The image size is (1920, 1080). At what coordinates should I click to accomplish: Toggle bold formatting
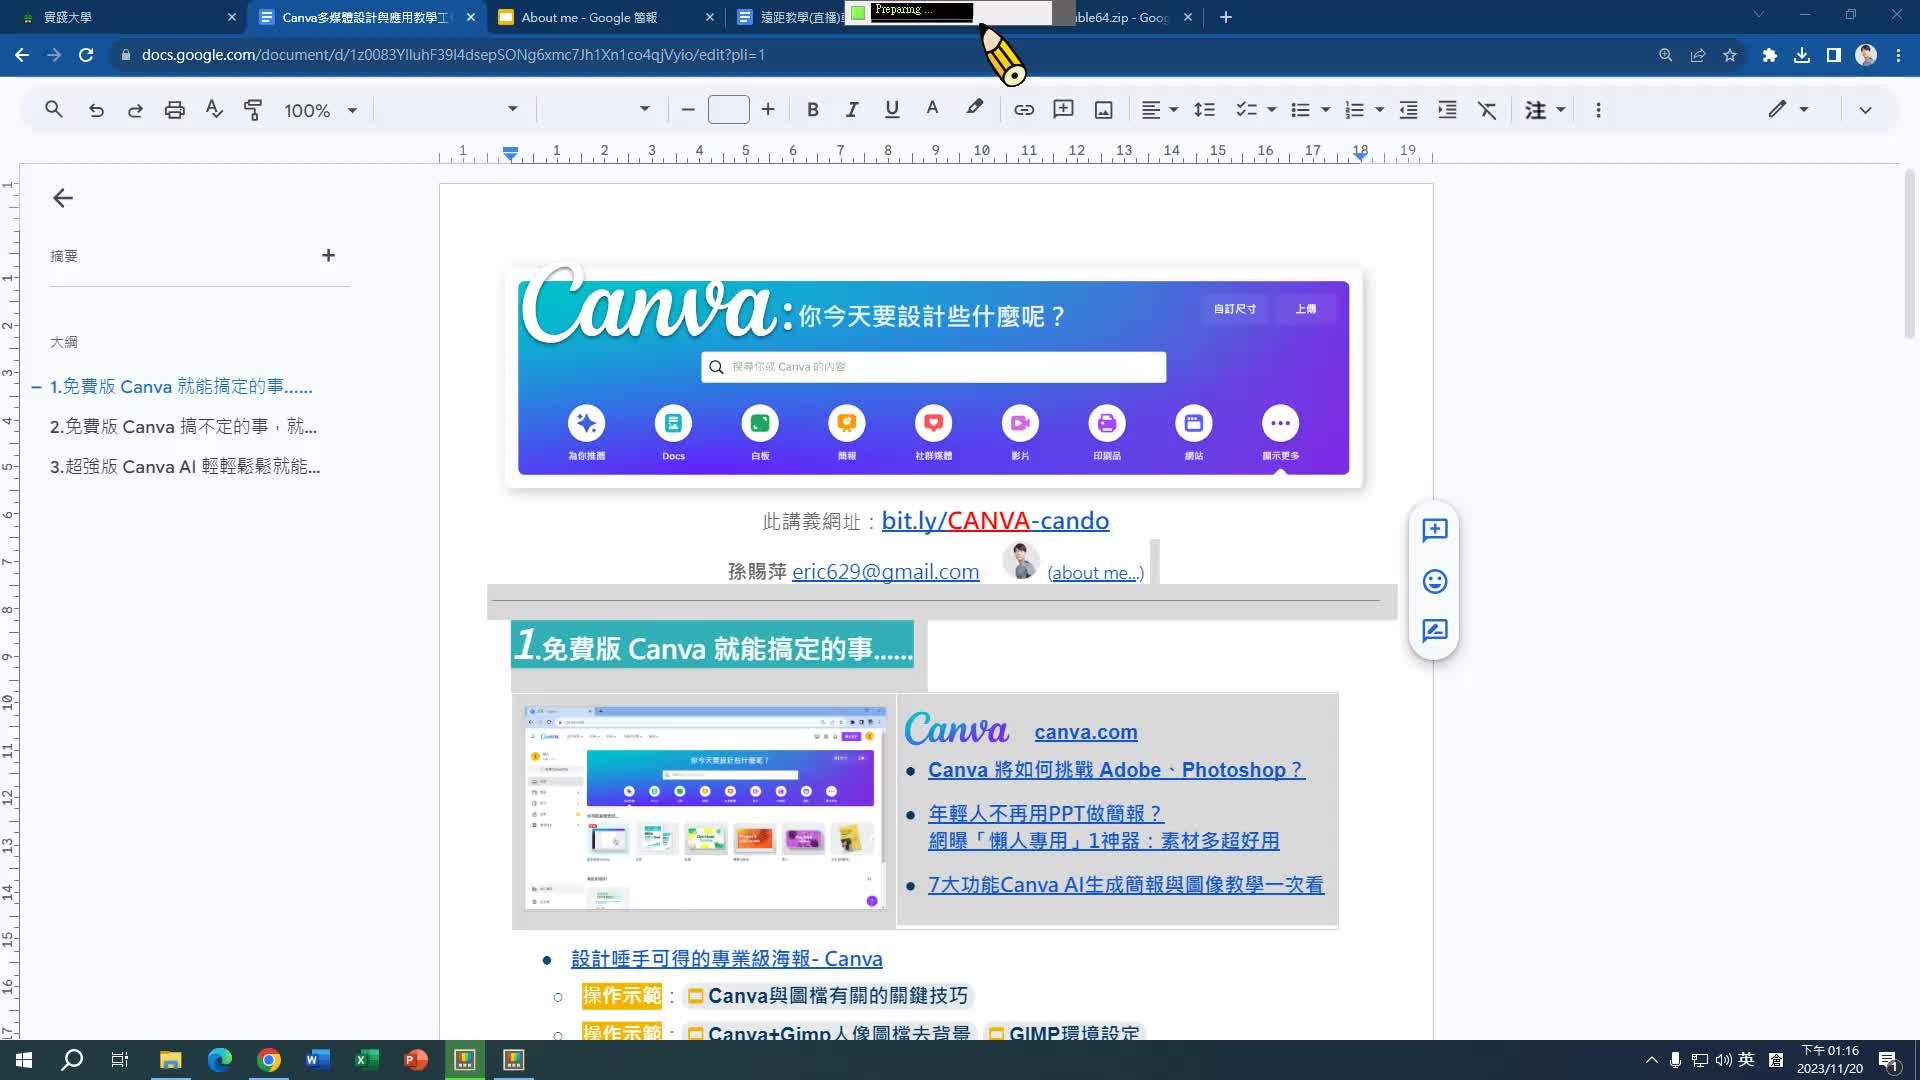pos(813,110)
